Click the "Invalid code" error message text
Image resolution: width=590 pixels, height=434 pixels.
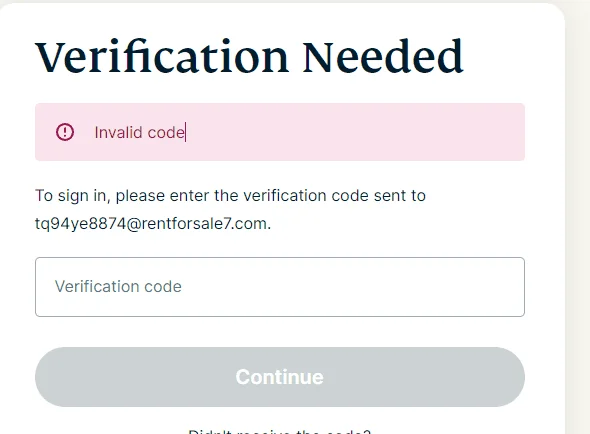[139, 132]
